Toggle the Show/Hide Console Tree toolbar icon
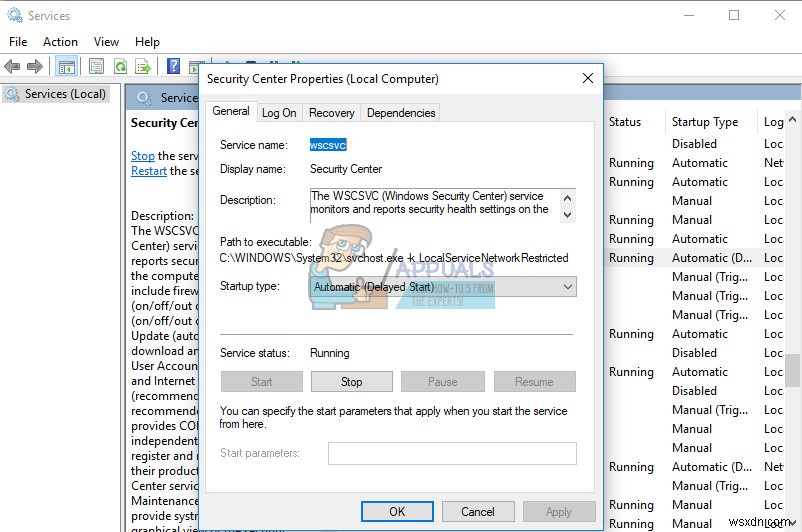802x532 pixels. pos(67,66)
